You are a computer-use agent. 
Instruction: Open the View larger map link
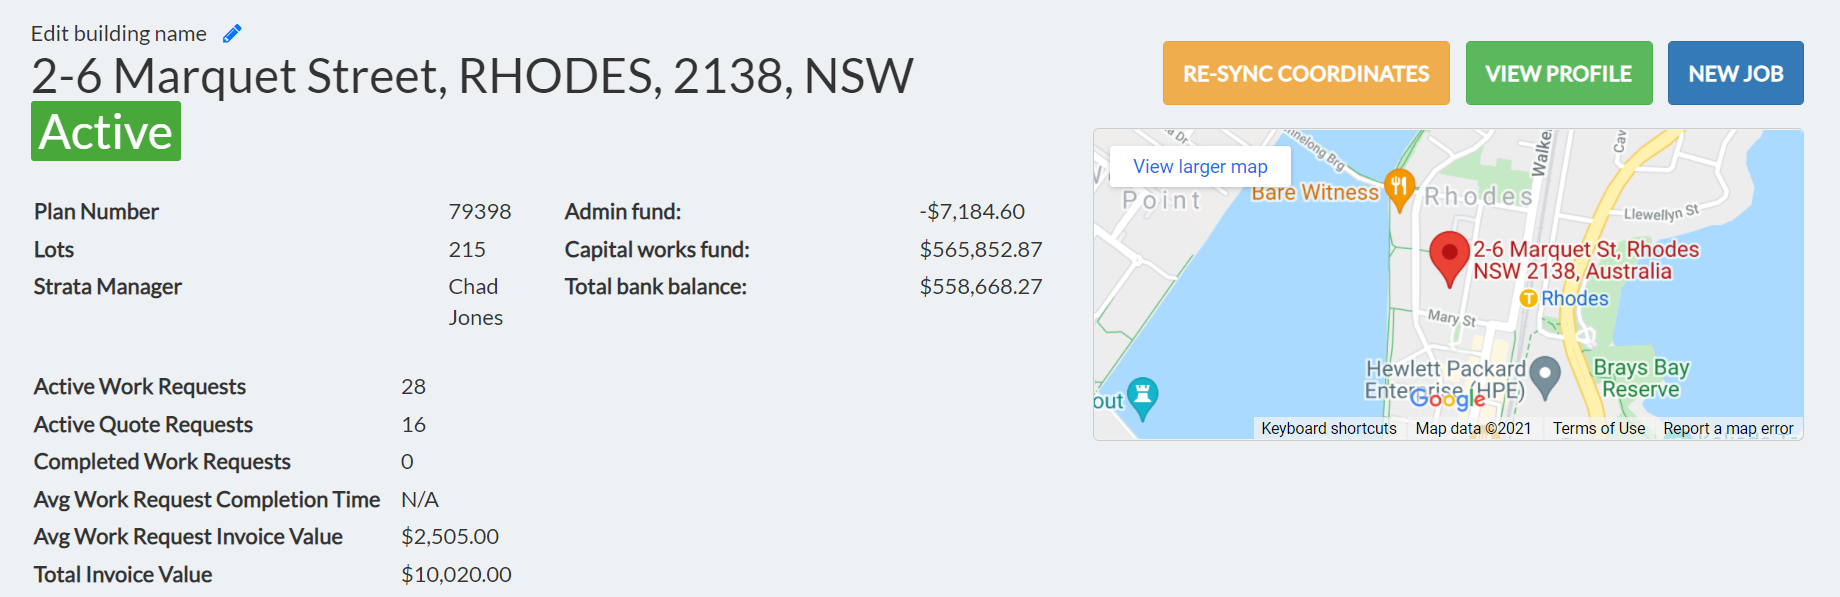(1200, 166)
